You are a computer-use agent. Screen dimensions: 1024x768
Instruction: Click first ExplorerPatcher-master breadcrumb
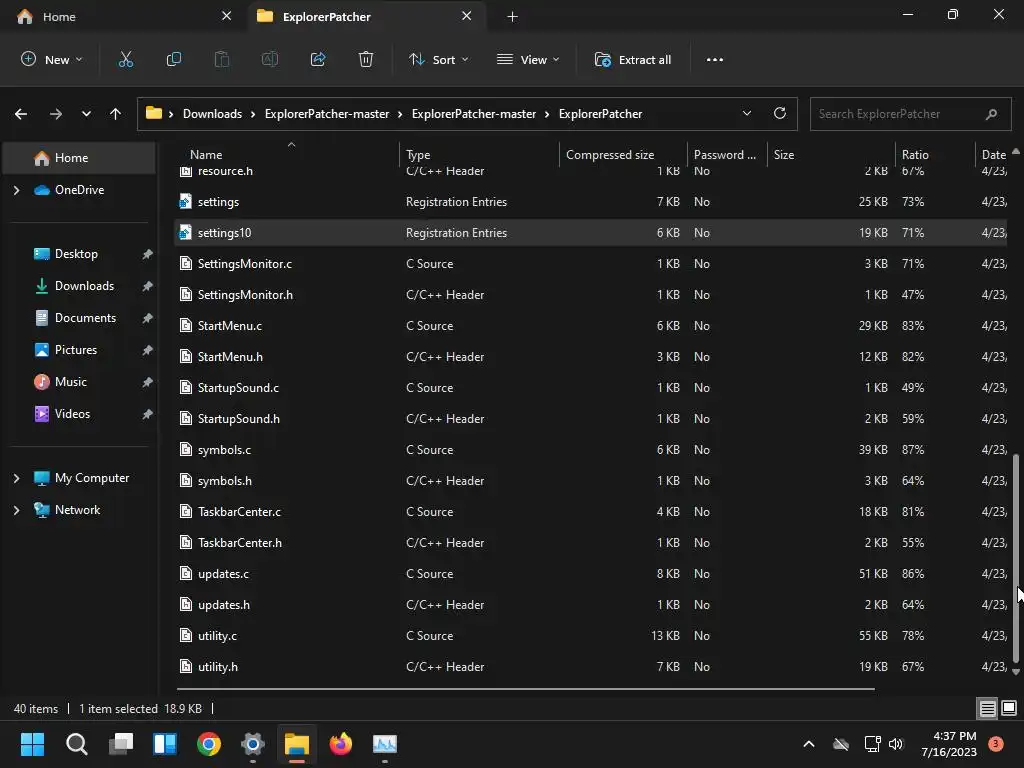click(327, 114)
